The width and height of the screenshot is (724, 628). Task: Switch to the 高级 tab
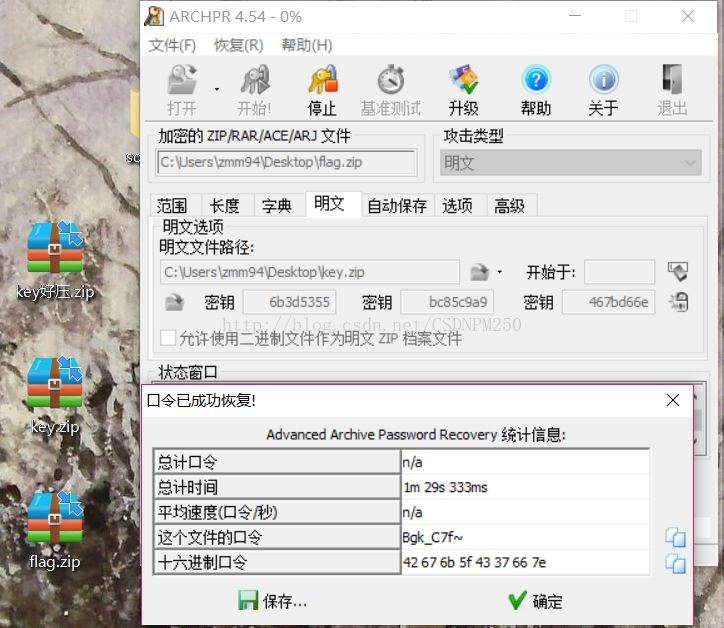512,205
